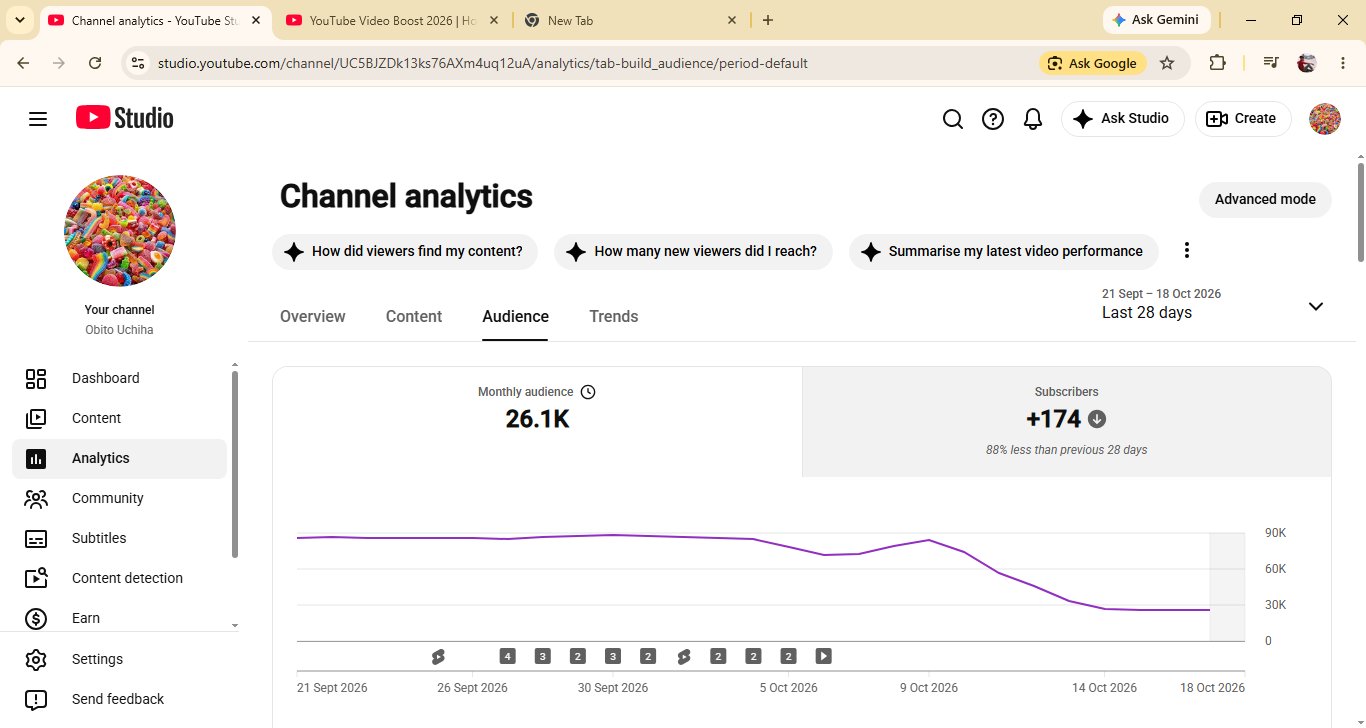Open Community in the sidebar
This screenshot has height=728, width=1366.
click(120, 498)
